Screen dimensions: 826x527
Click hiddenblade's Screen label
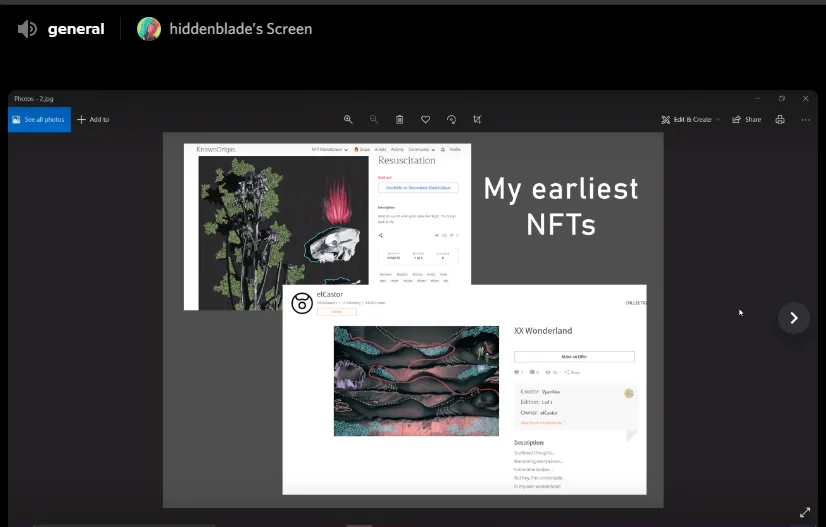click(x=241, y=29)
